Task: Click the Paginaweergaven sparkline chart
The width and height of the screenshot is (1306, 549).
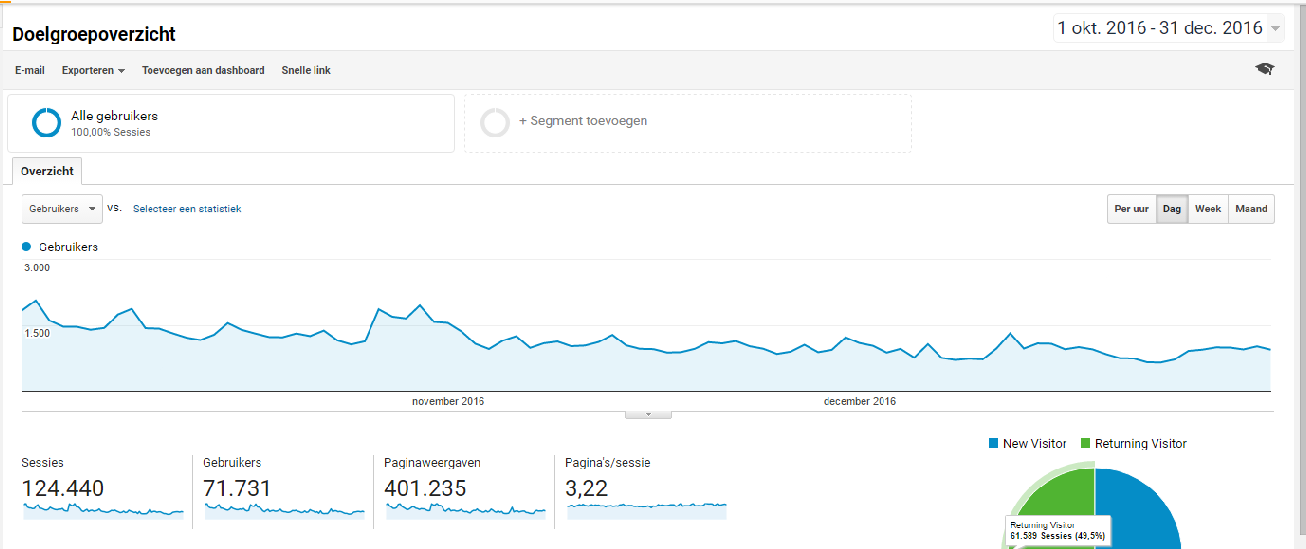Action: 465,510
